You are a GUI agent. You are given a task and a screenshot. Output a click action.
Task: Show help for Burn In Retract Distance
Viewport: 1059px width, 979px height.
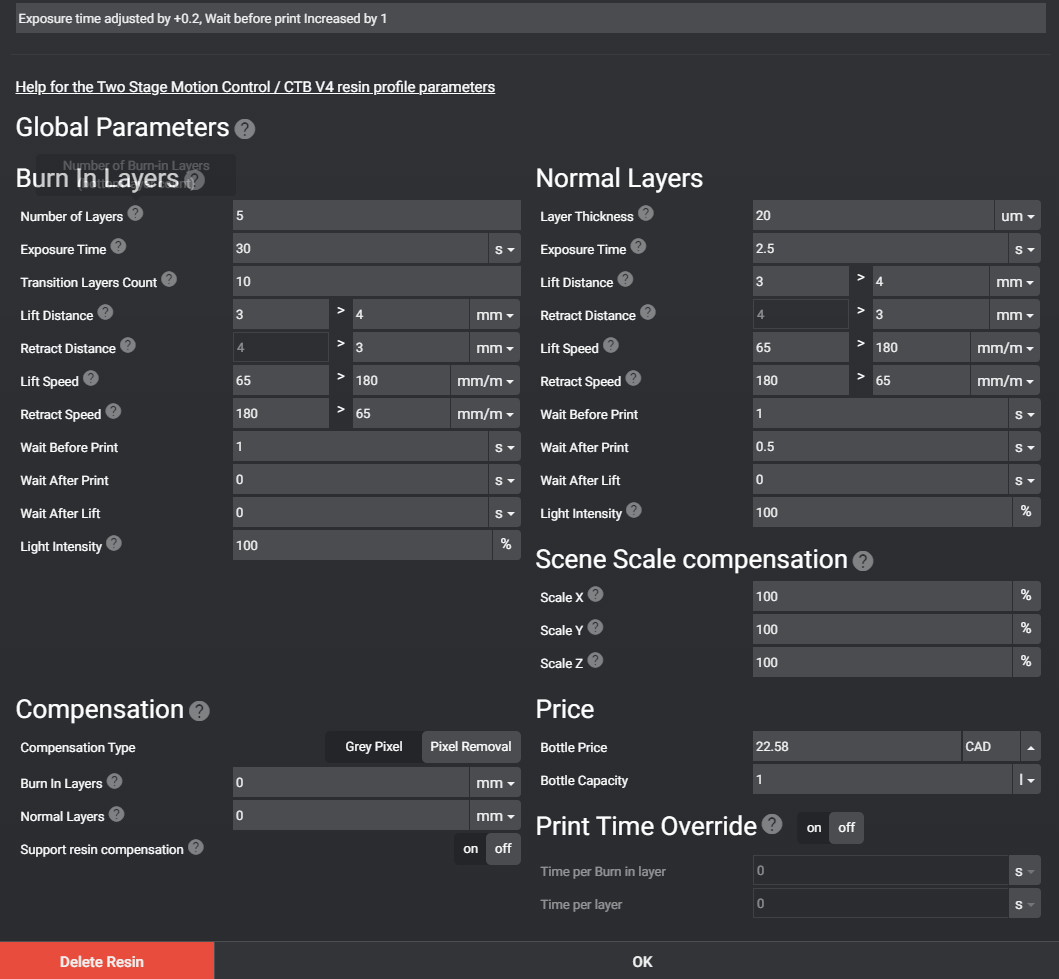tap(128, 345)
